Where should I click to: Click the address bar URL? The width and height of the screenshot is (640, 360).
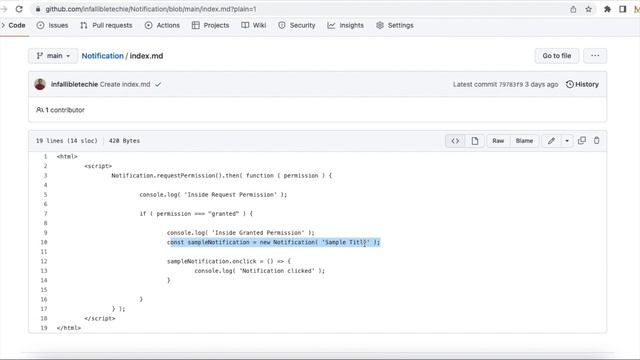(x=151, y=9)
